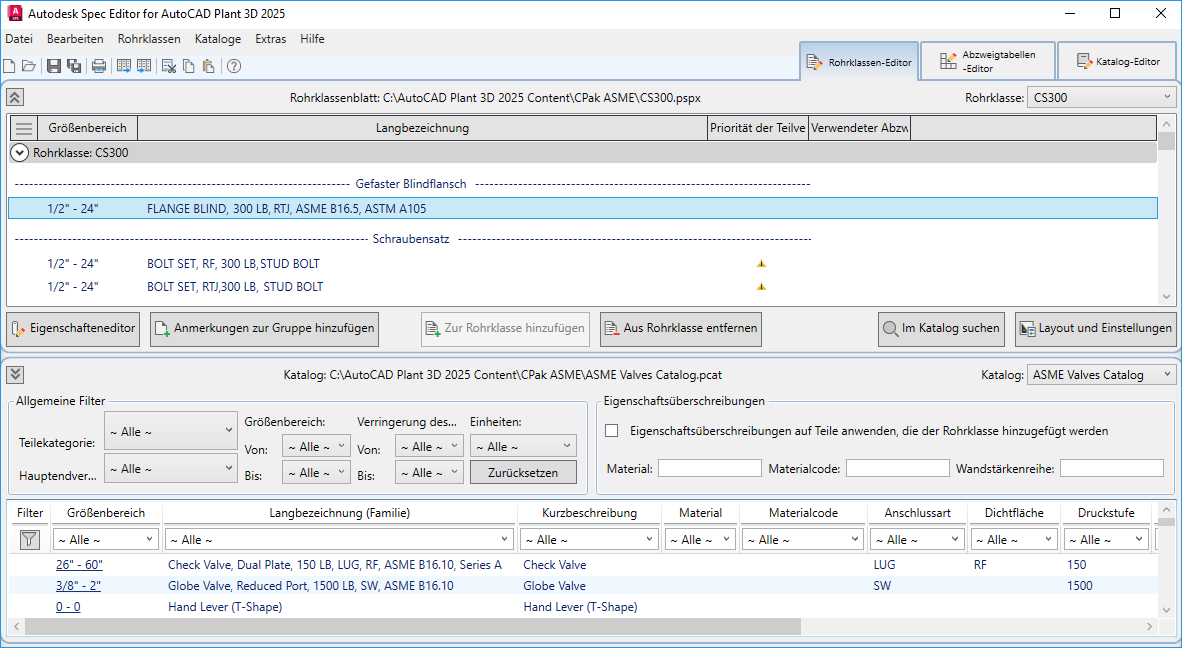Open the column list hamburger icon

23,128
